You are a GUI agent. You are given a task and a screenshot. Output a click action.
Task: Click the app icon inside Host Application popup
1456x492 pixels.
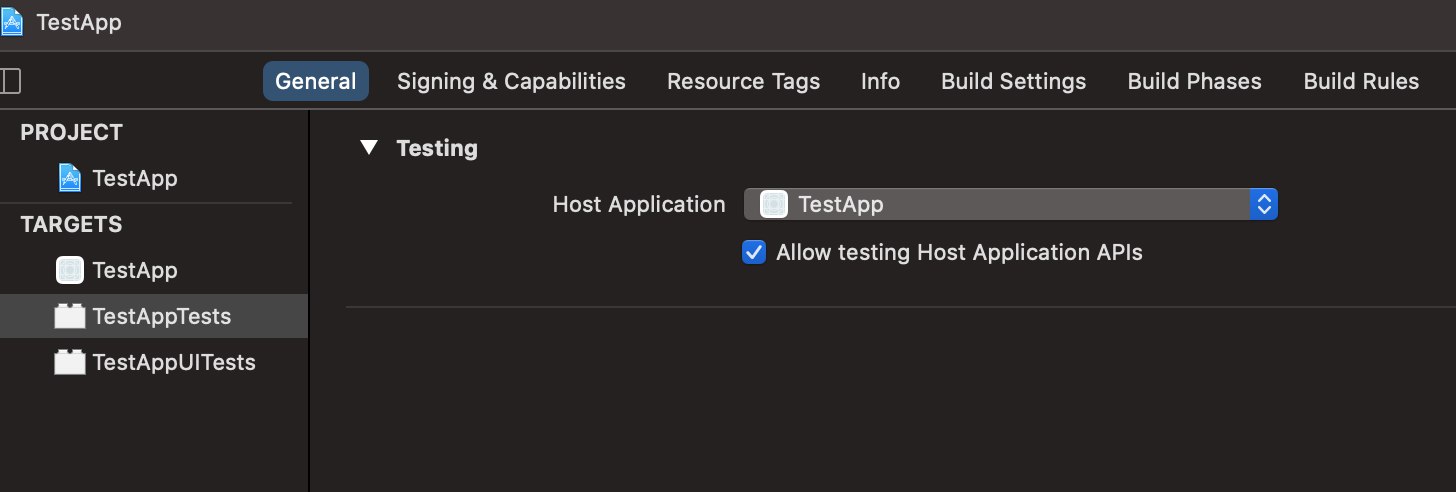point(773,205)
